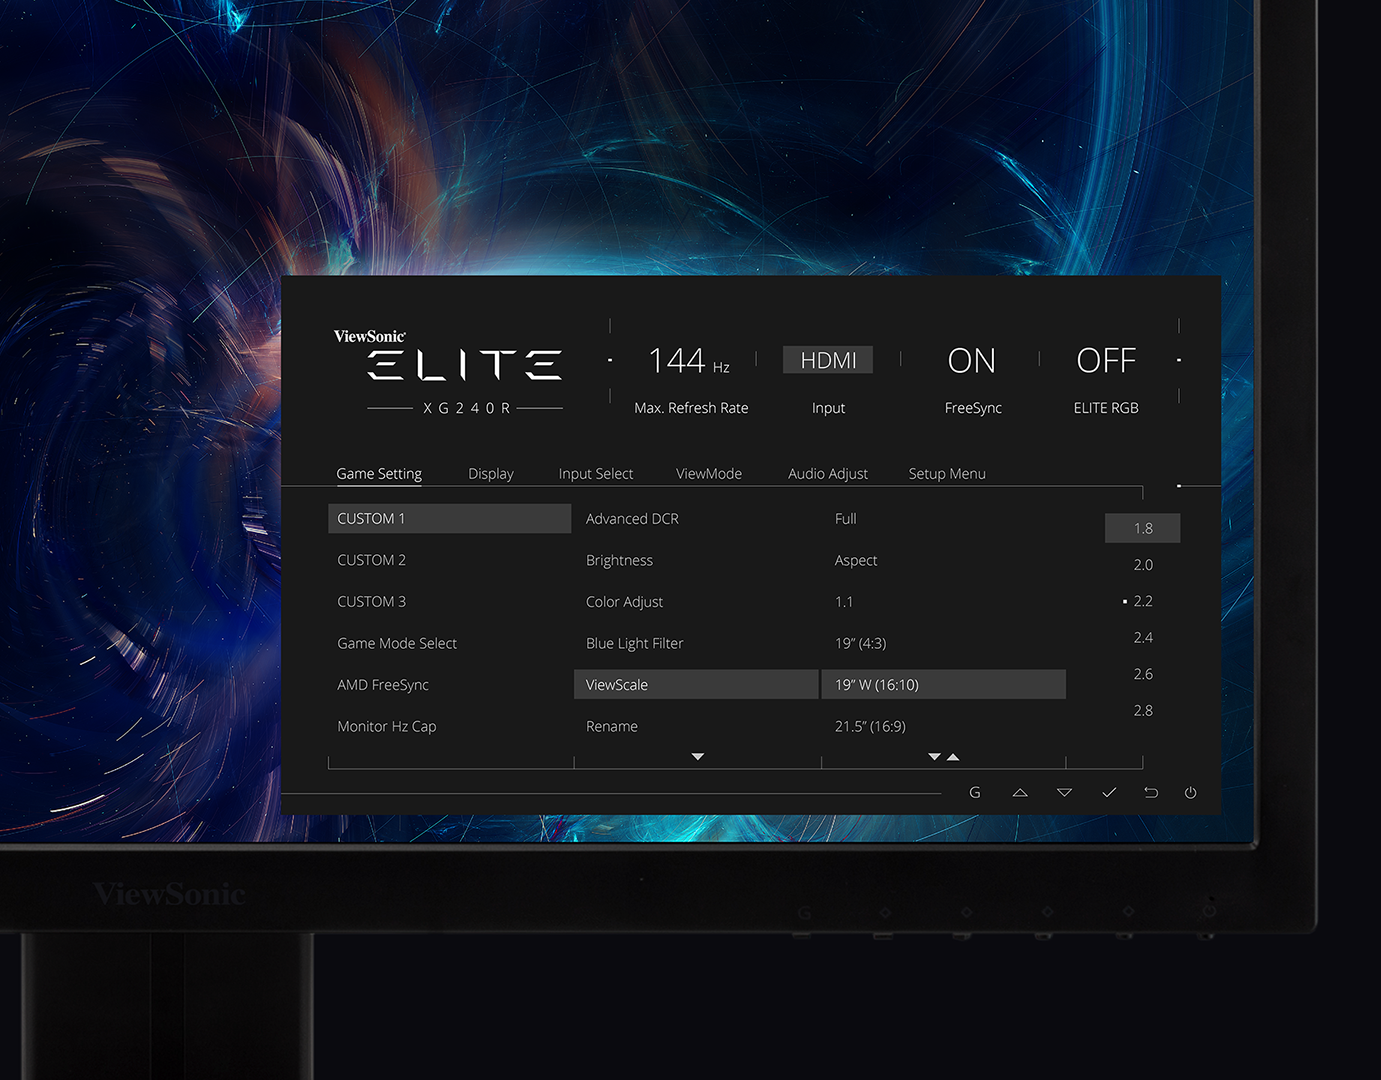1381x1080 pixels.
Task: Open the Blue Light Filter option
Action: [x=635, y=644]
